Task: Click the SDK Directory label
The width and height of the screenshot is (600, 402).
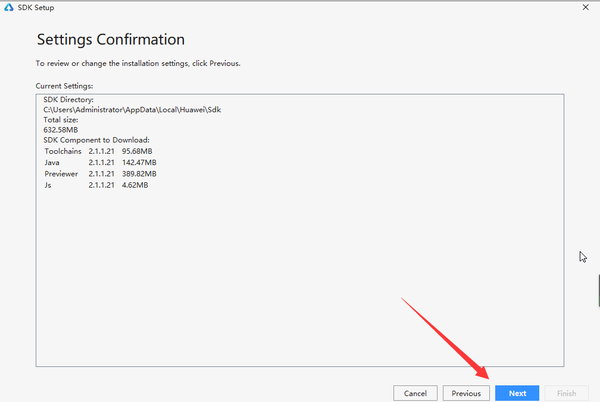Action: (x=68, y=99)
